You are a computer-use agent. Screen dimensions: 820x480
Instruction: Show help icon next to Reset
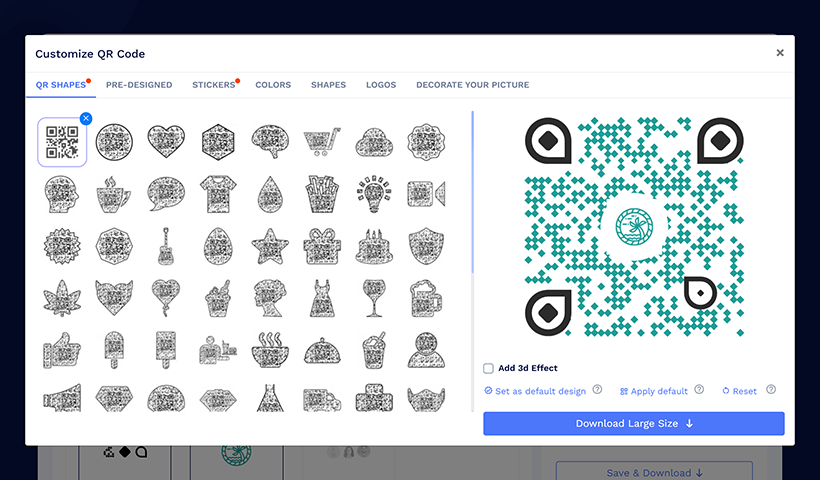(771, 390)
